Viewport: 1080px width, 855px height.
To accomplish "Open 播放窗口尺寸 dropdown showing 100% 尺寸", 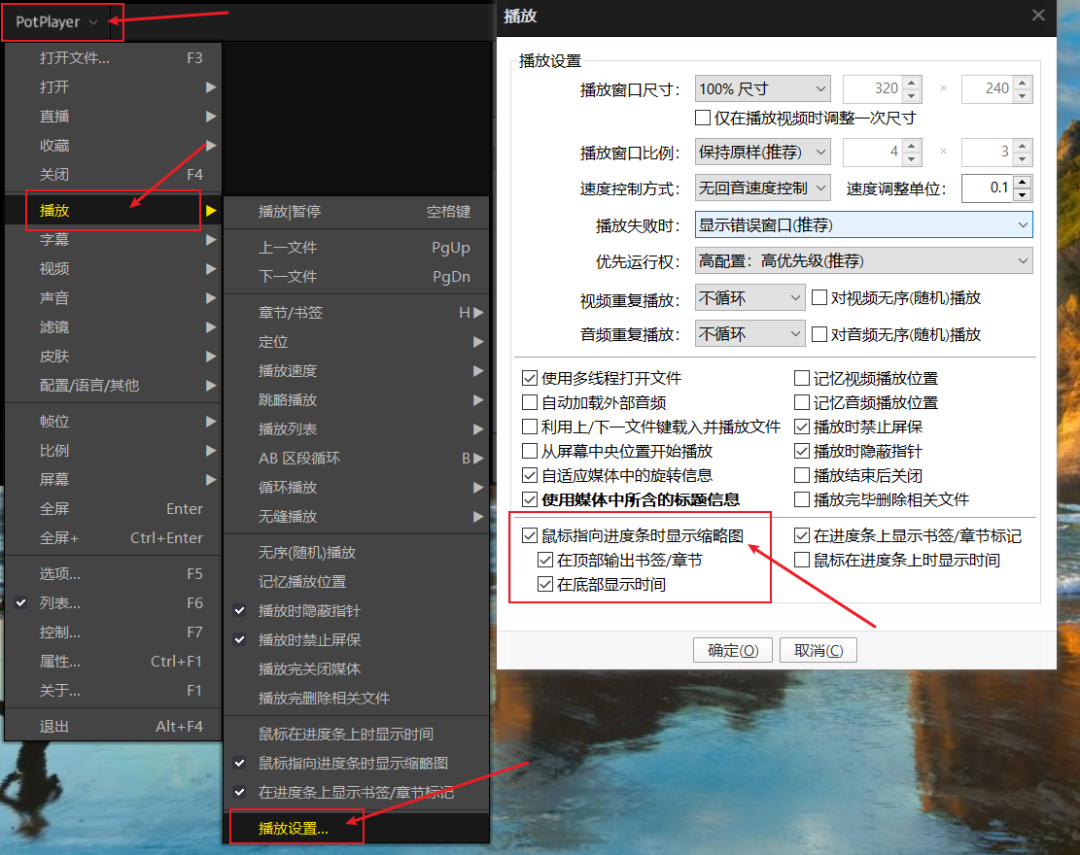I will 762,89.
